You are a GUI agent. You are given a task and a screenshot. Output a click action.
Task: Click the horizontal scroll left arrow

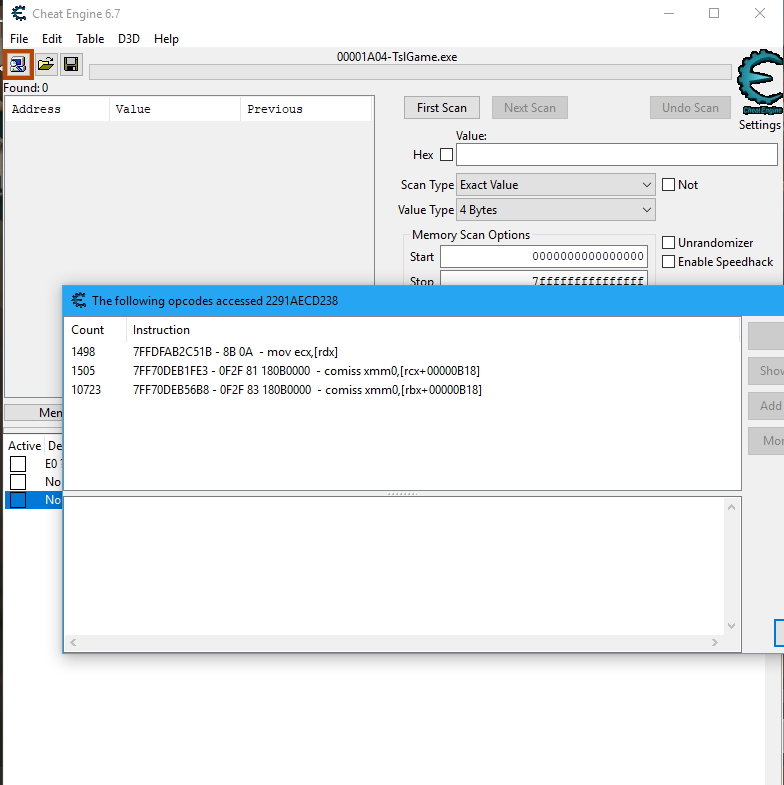pyautogui.click(x=73, y=642)
